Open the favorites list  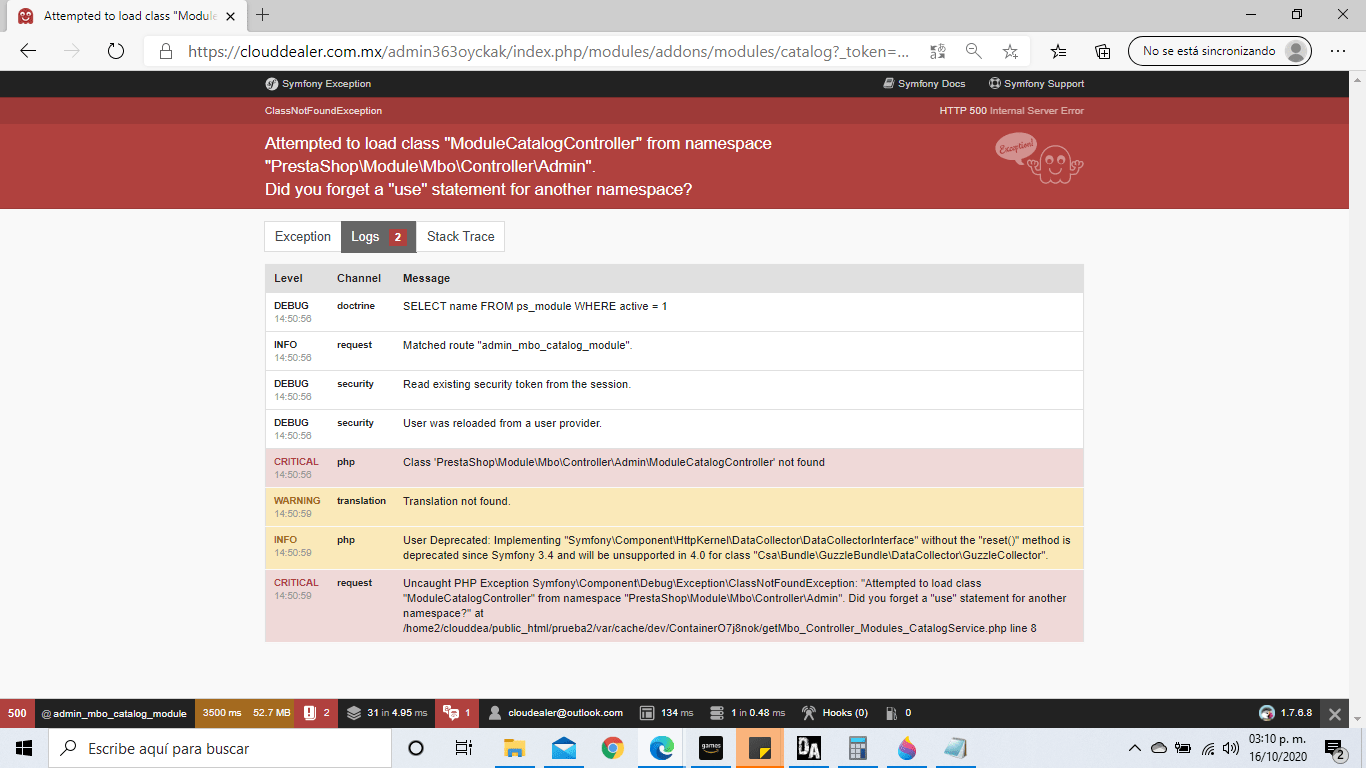pyautogui.click(x=1059, y=51)
